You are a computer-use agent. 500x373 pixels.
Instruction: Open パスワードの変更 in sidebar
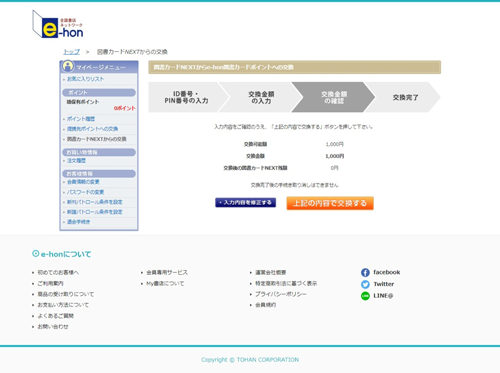tap(86, 192)
